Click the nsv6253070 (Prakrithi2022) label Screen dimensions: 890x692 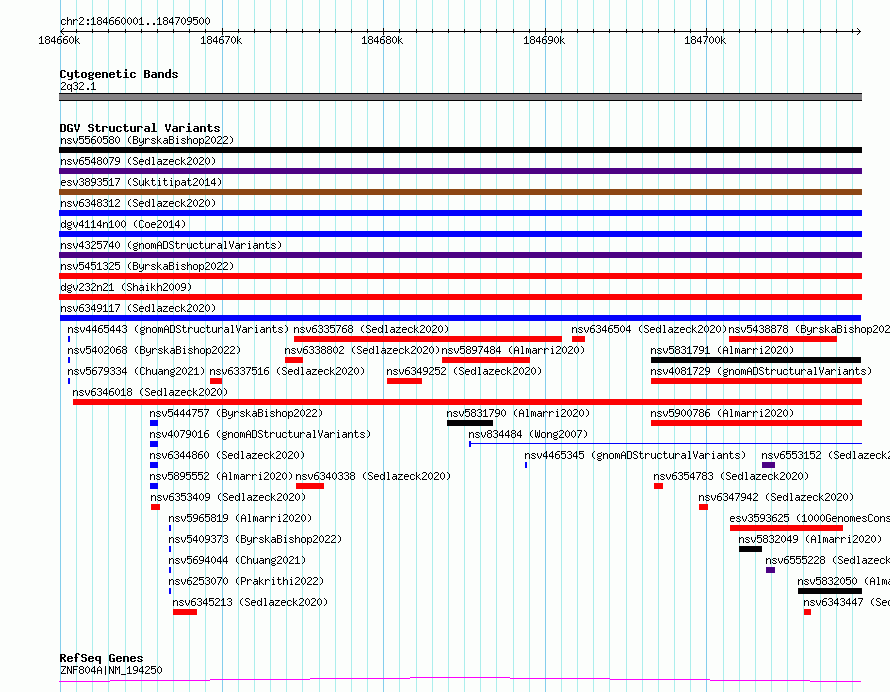click(x=246, y=581)
